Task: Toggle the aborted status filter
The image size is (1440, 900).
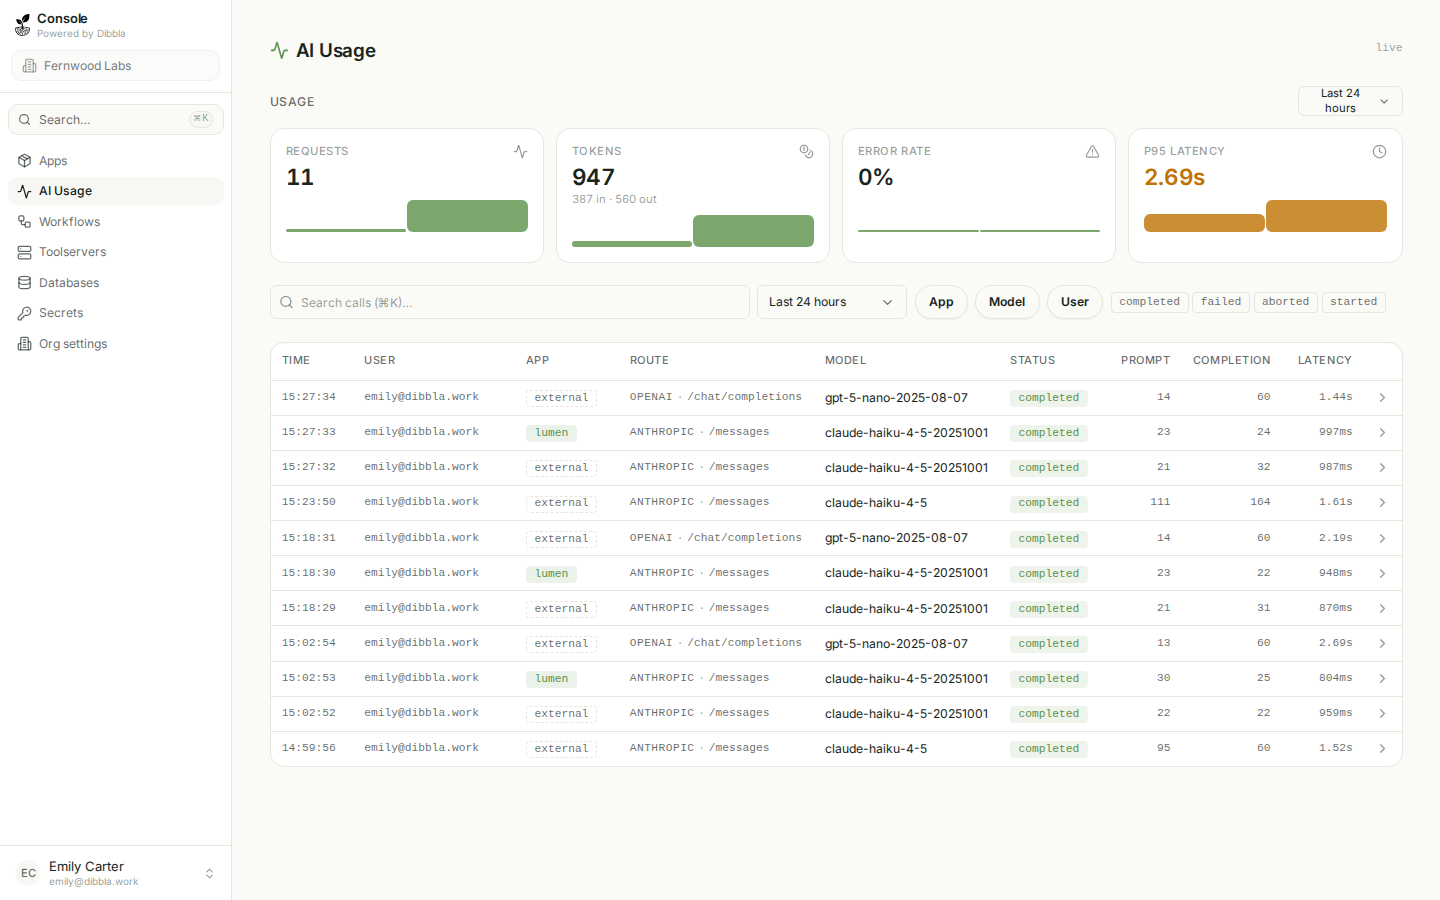Action: click(1285, 302)
